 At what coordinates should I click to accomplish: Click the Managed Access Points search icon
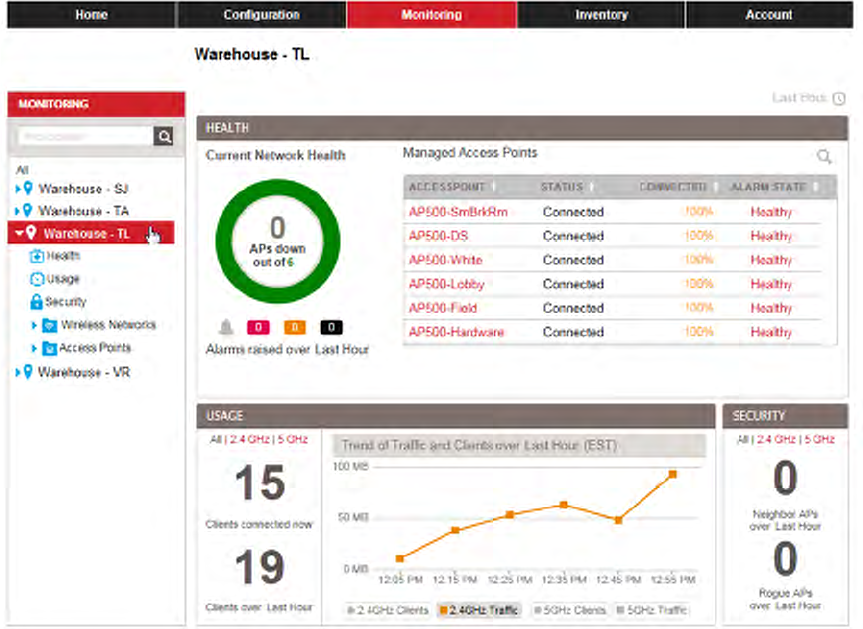coord(824,156)
